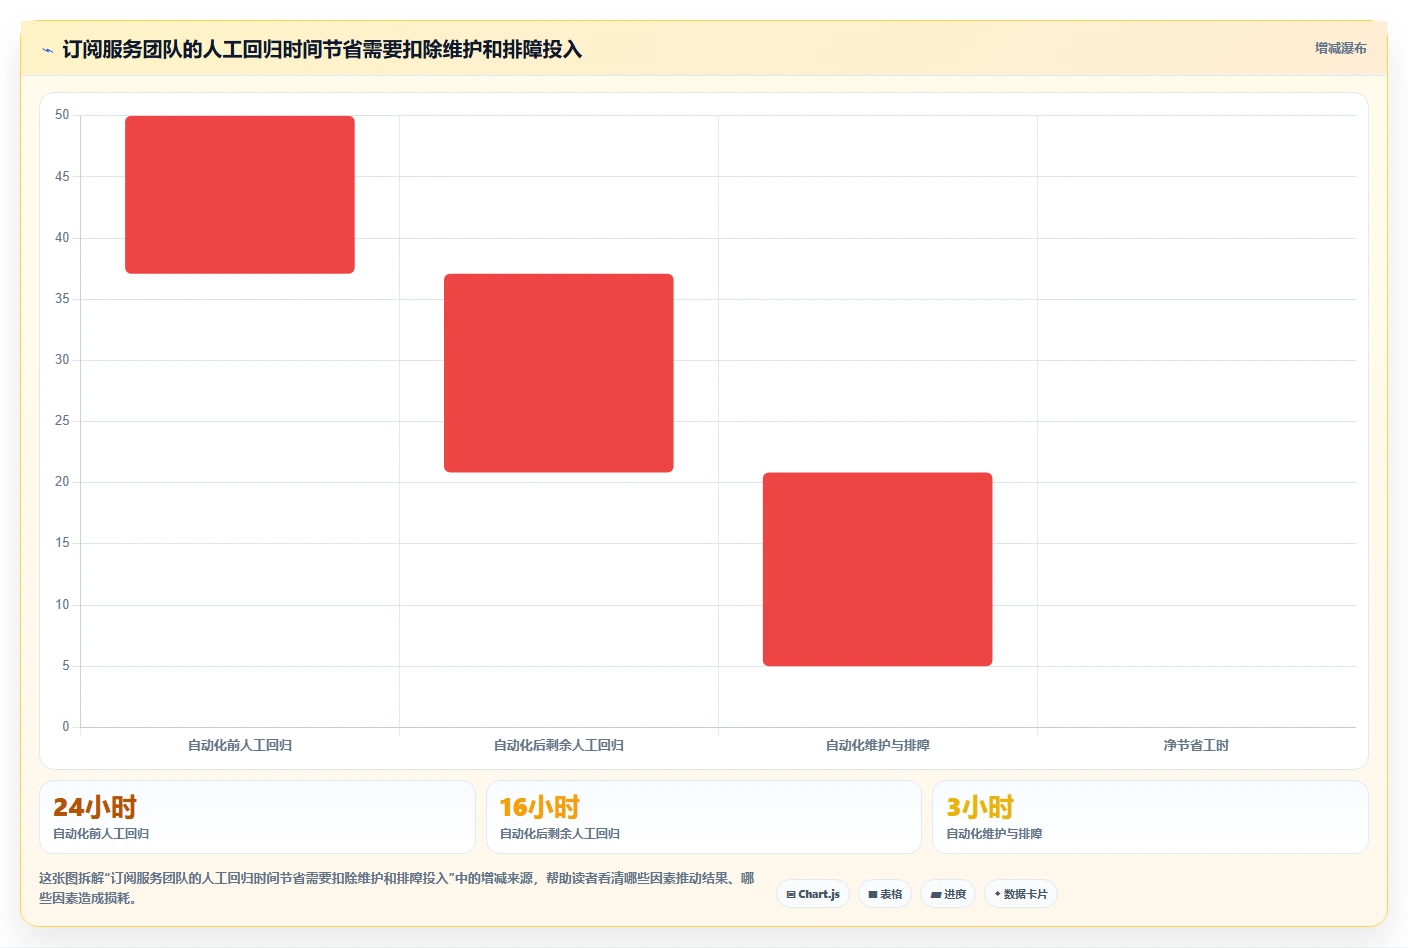This screenshot has width=1408, height=948.
Task: Click the 16小时 data card value
Action: 540,807
